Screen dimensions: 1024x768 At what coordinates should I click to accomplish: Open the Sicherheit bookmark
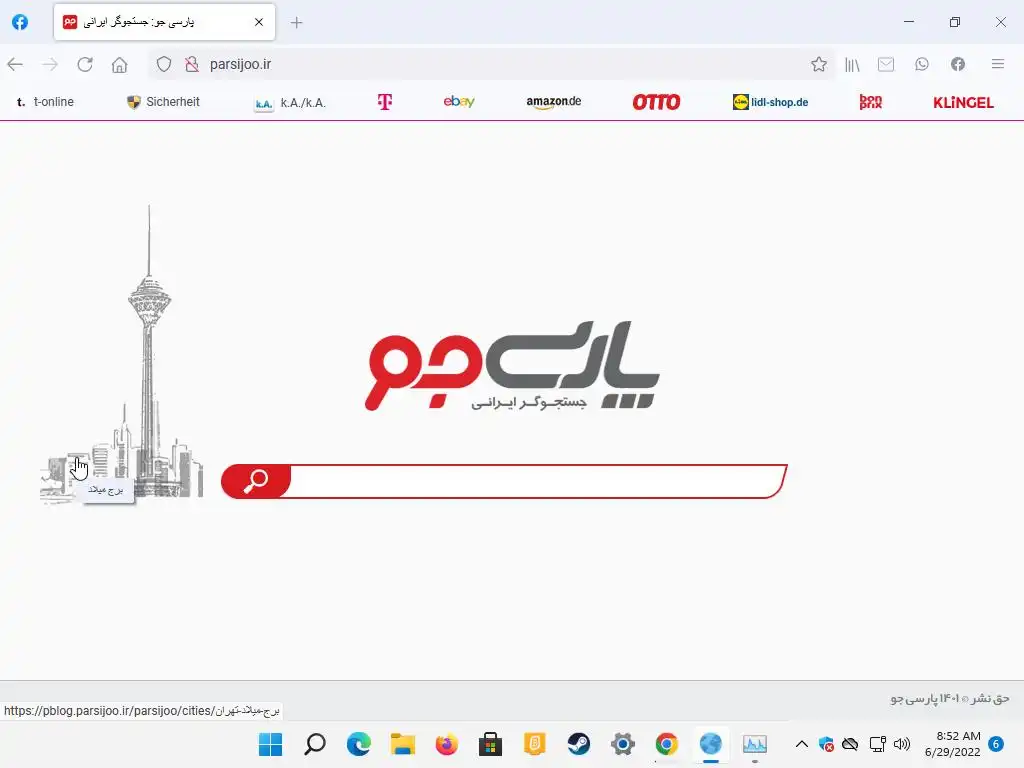163,102
